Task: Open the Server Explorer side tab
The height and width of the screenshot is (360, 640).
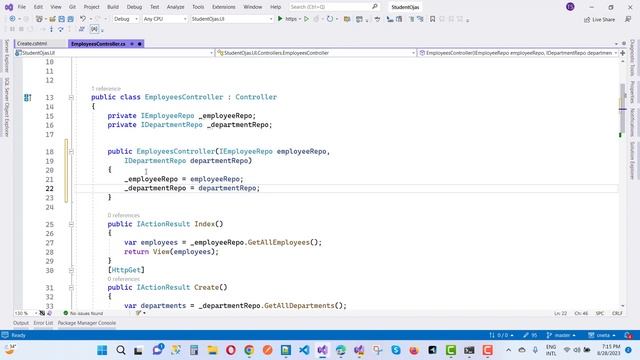Action: [7, 56]
